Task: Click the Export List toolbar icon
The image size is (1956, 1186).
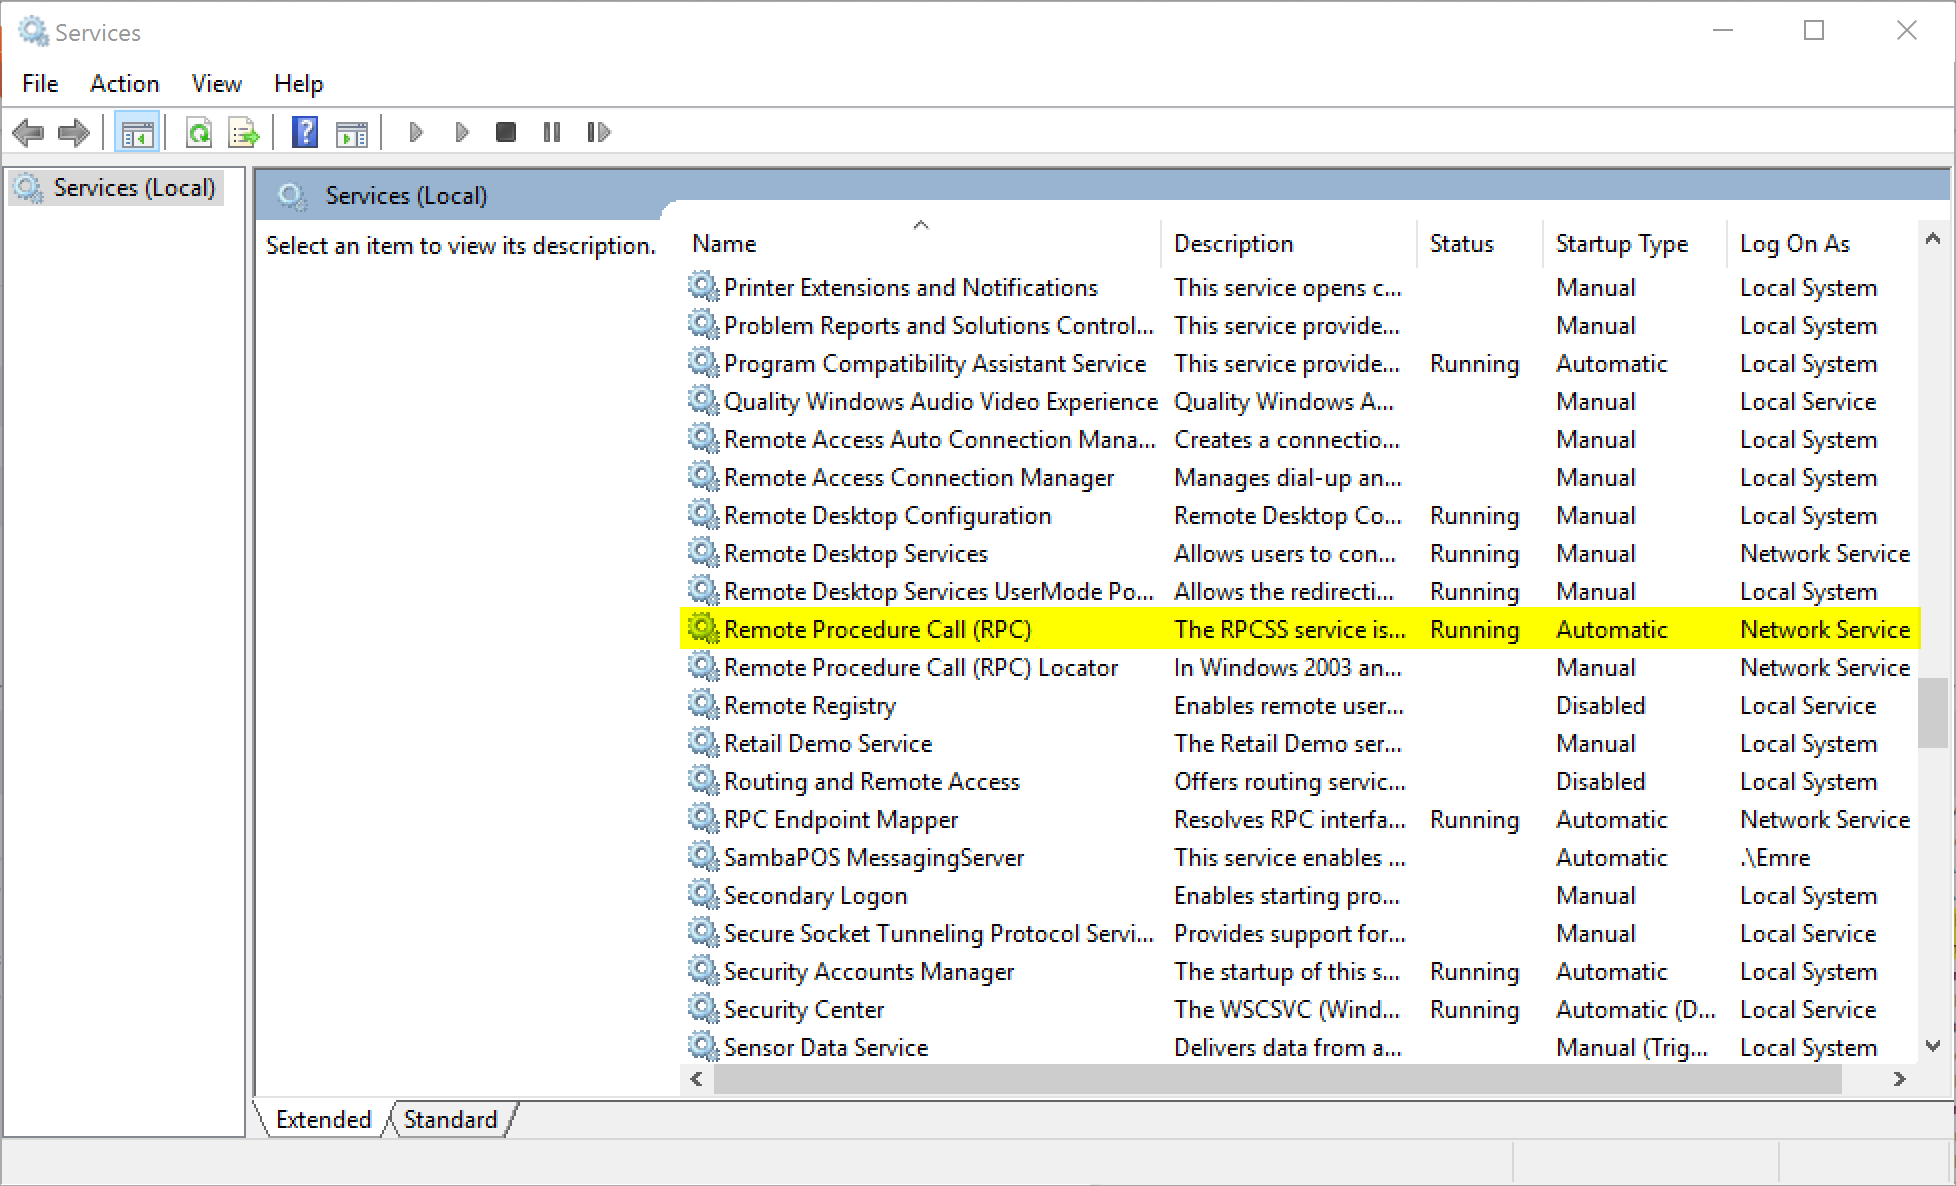Action: click(x=244, y=132)
